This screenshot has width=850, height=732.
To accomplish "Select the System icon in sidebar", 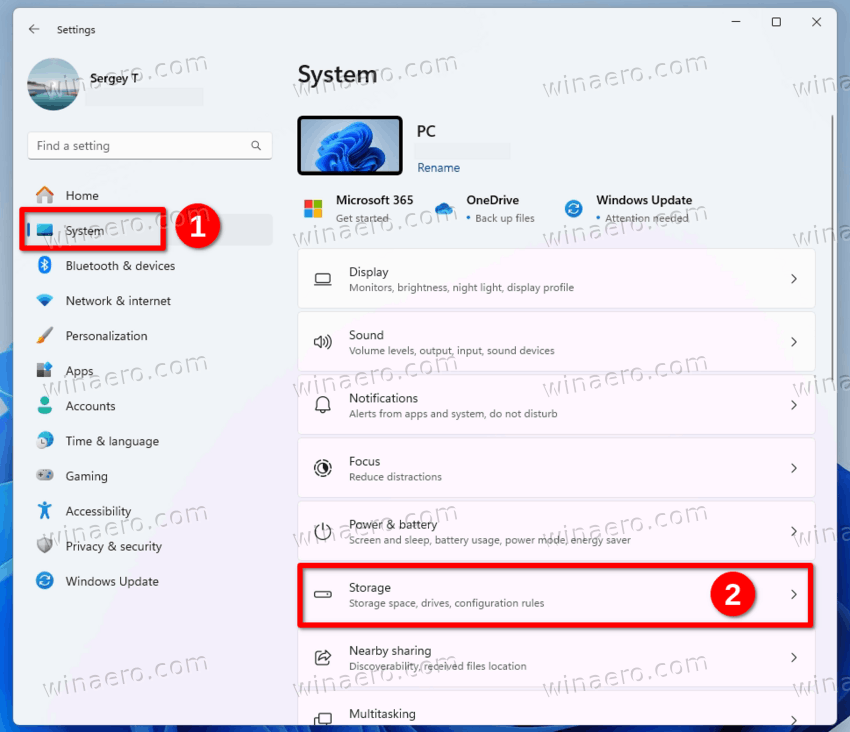I will tap(45, 230).
